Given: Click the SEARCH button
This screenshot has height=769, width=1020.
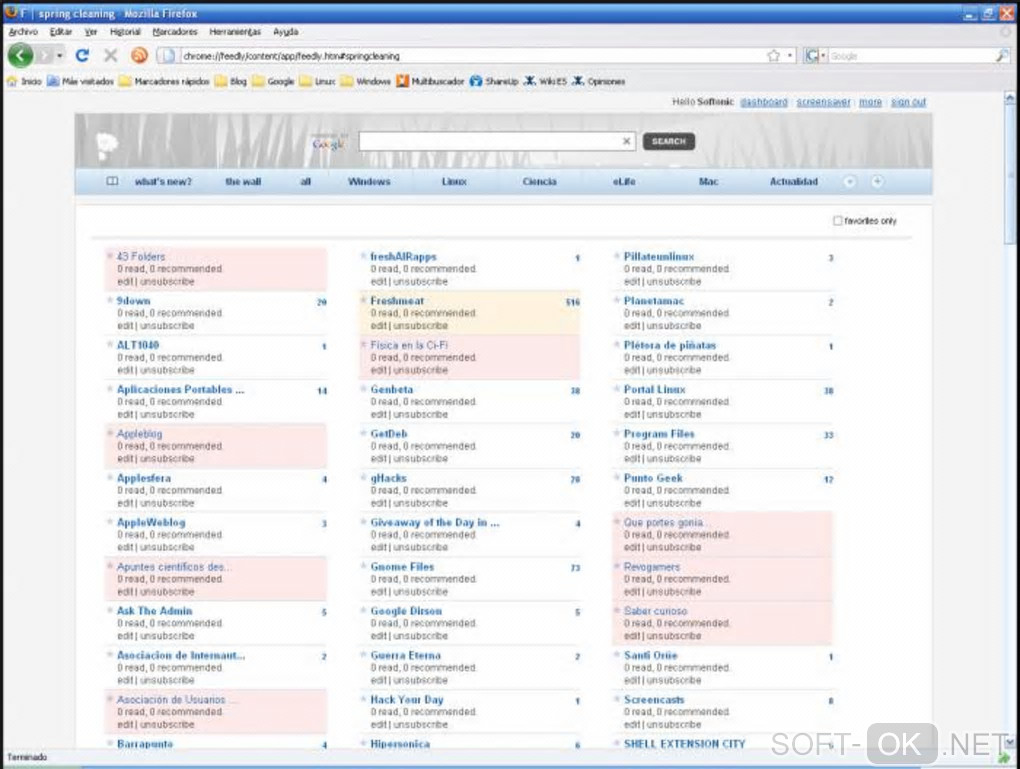Looking at the screenshot, I should 669,141.
